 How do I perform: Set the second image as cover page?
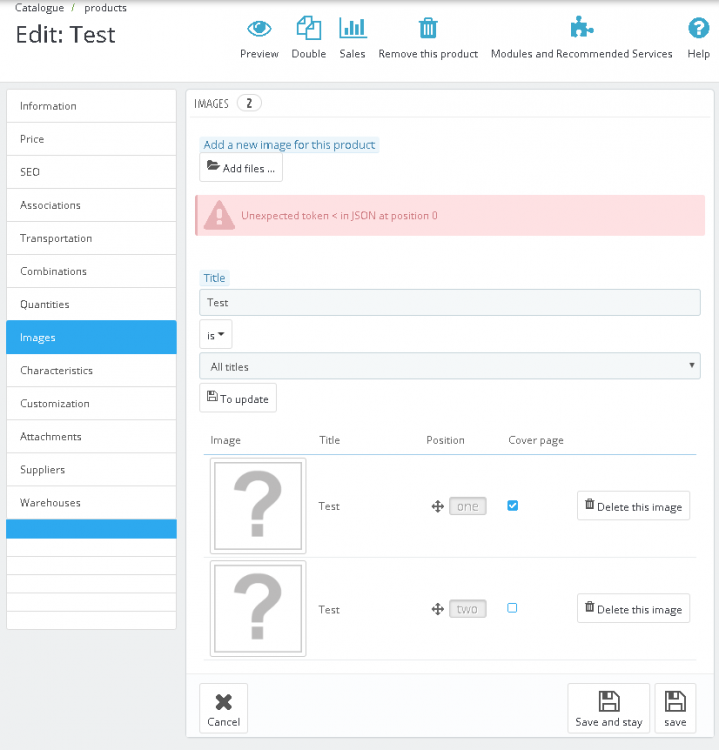click(513, 608)
